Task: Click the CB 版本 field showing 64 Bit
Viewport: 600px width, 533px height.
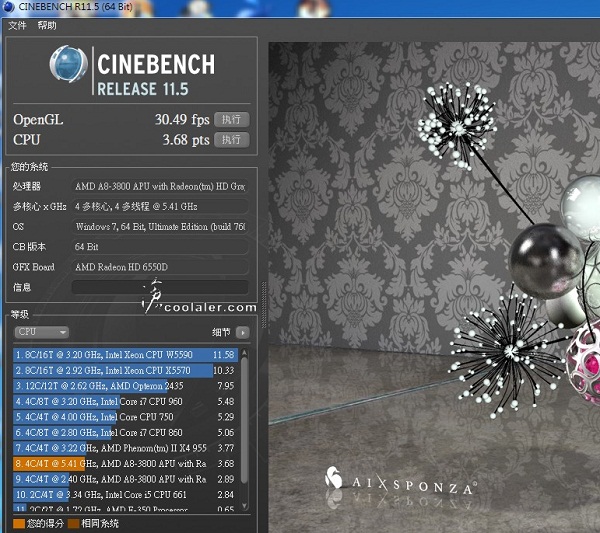Action: pos(160,247)
